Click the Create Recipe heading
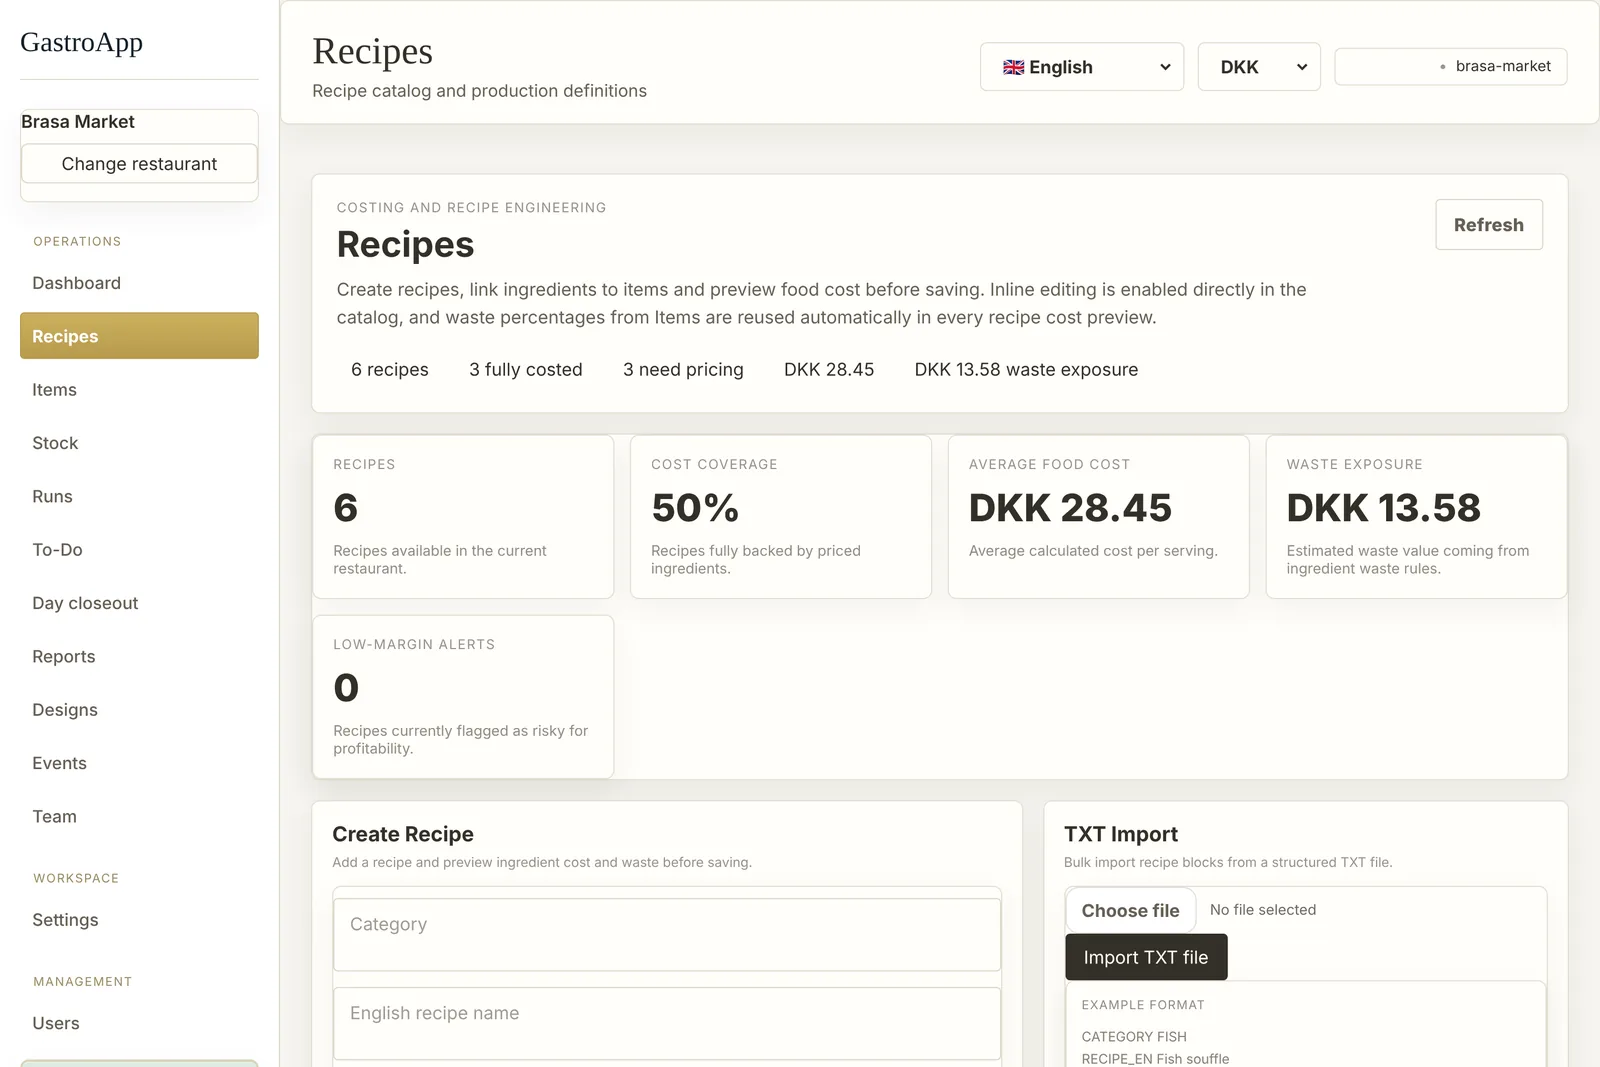 (x=403, y=834)
